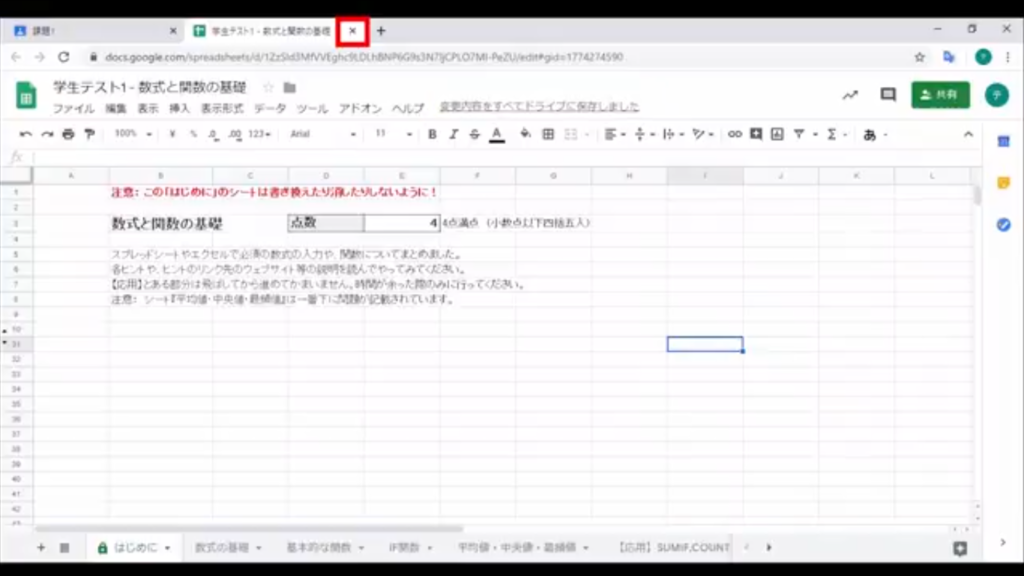Open the text wrapping dropdown
This screenshot has height=576, width=1024.
click(673, 134)
